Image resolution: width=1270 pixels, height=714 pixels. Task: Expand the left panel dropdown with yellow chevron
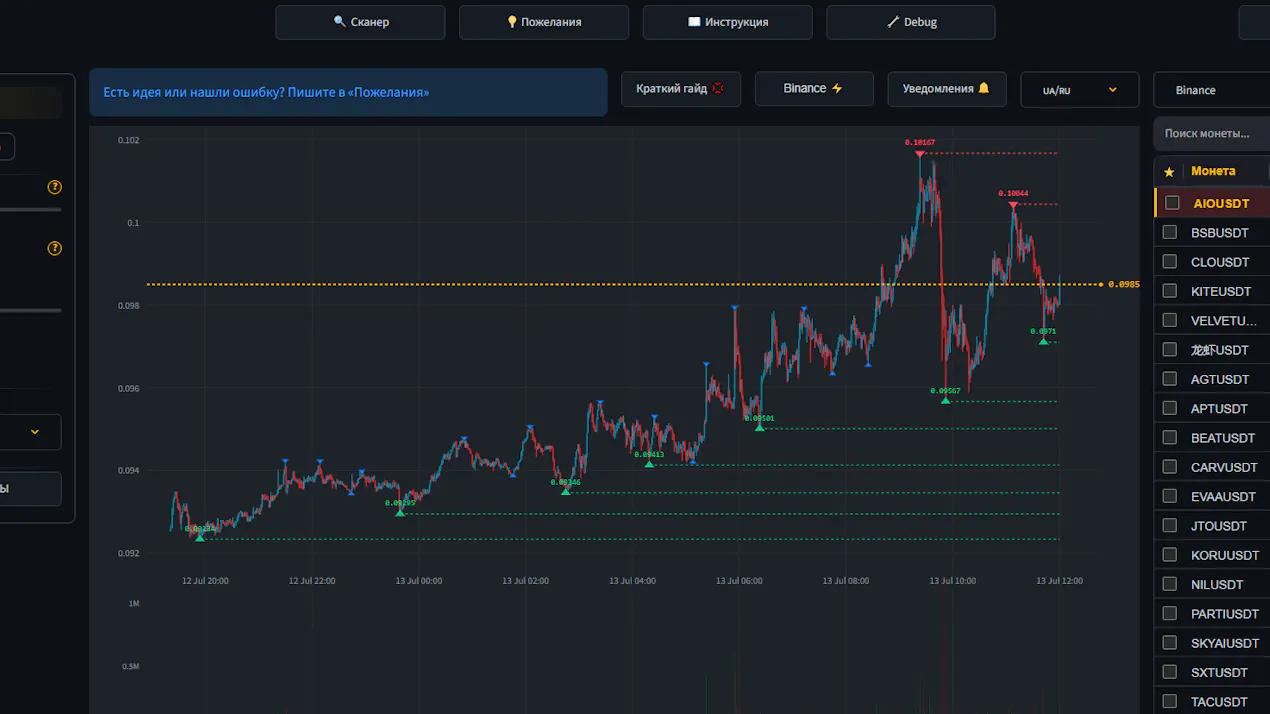click(x=30, y=432)
